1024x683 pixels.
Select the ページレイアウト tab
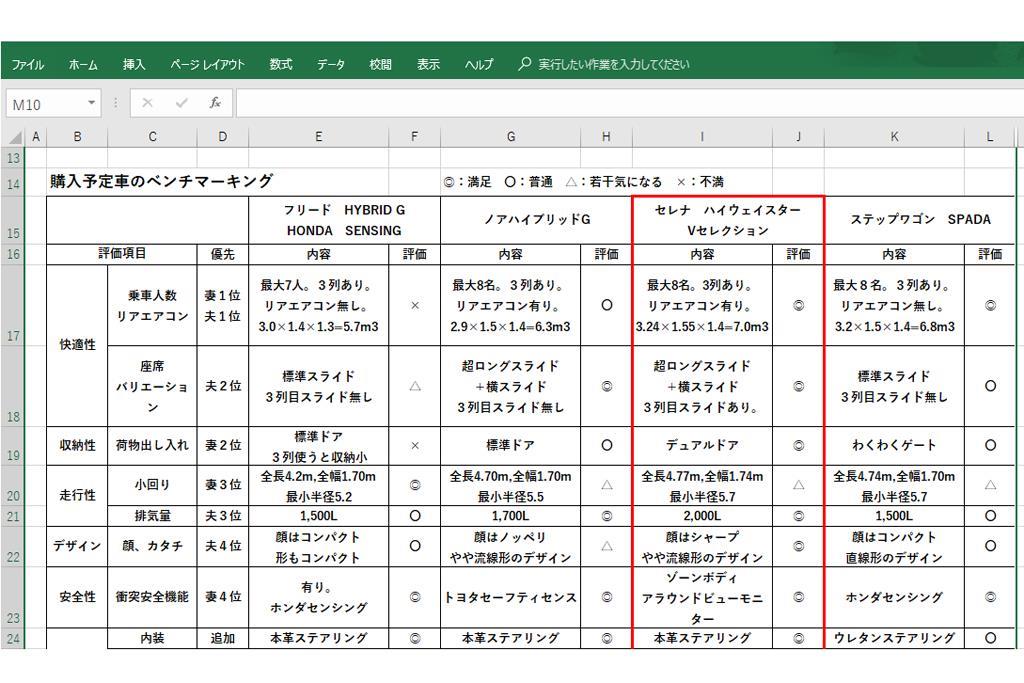click(207, 65)
